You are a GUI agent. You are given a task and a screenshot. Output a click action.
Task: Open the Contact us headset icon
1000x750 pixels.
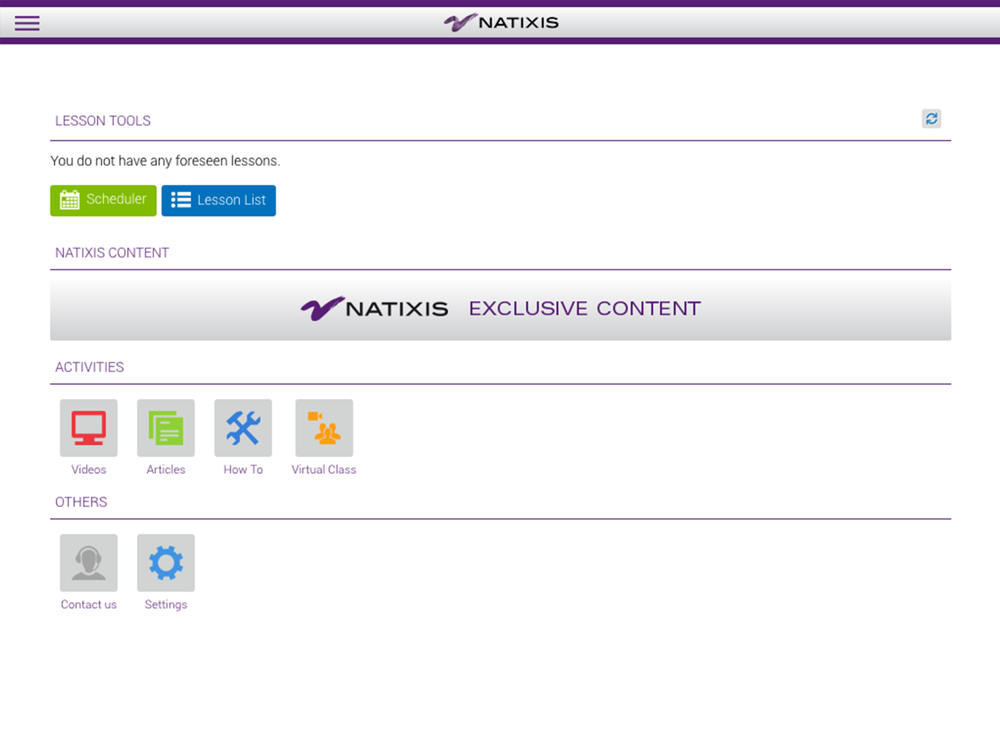point(89,562)
